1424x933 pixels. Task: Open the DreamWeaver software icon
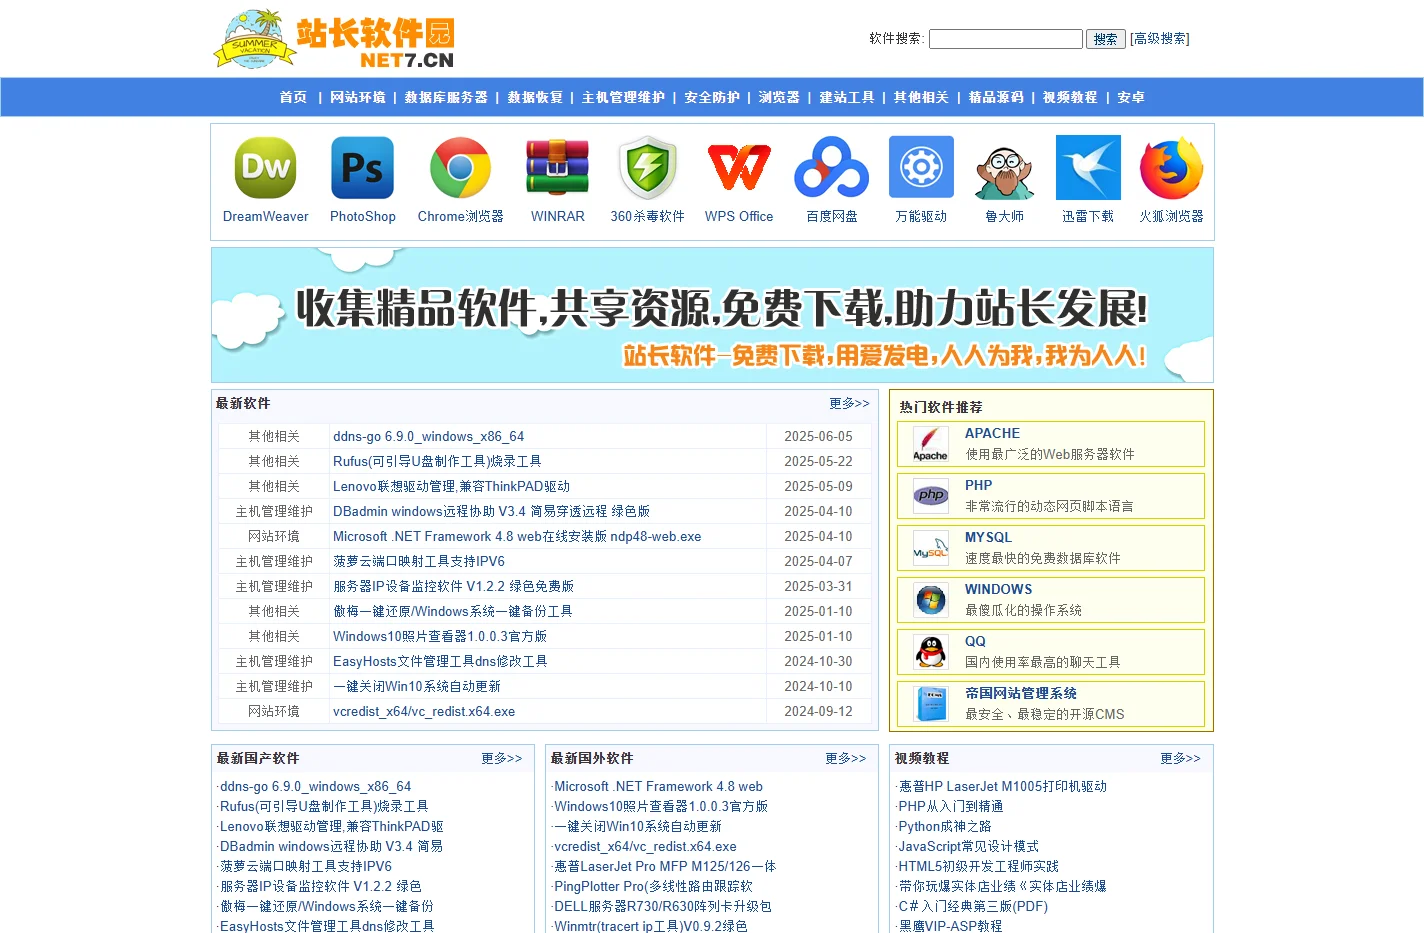coord(265,168)
